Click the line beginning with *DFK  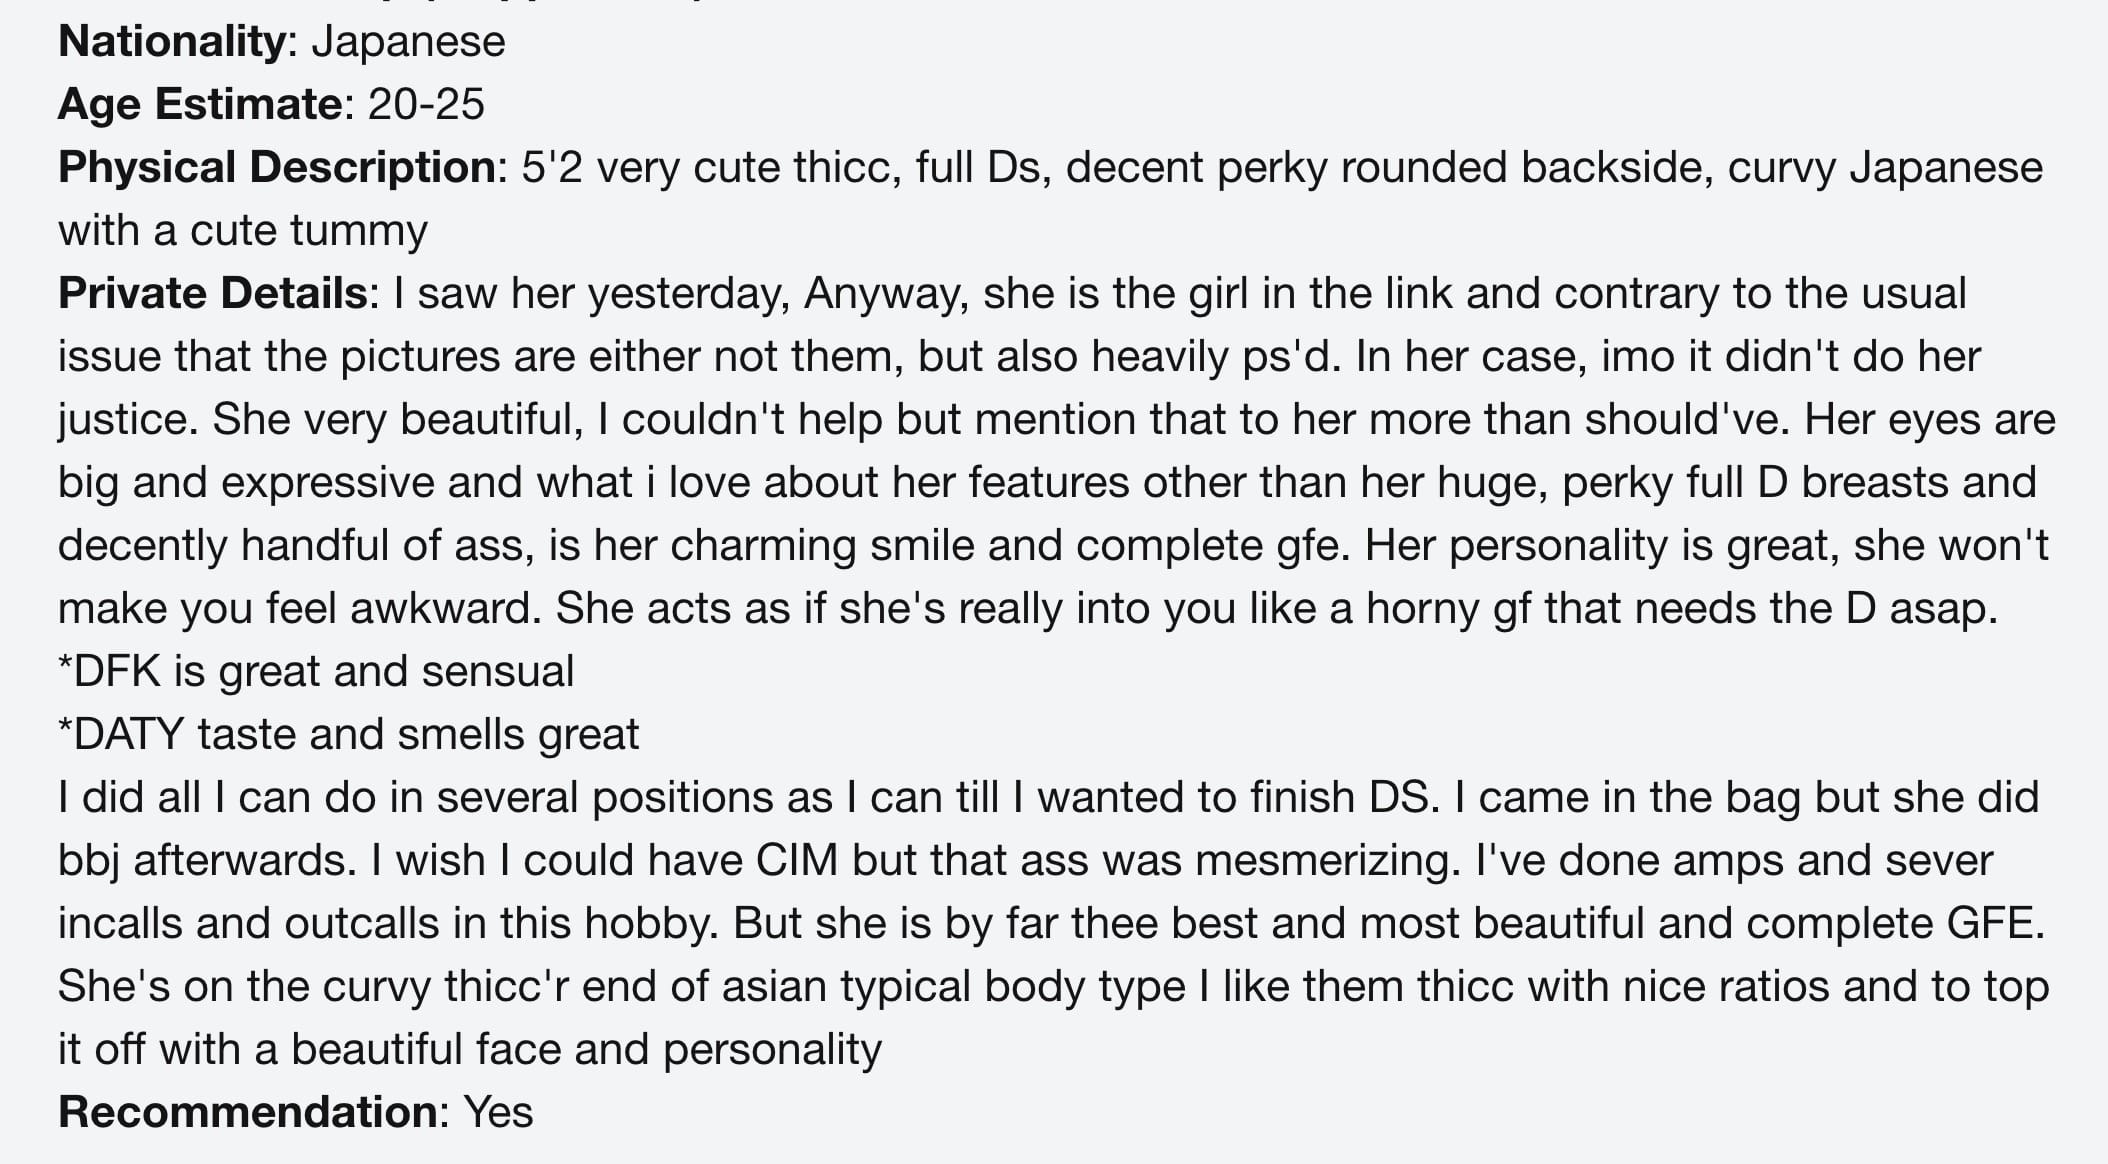coord(316,672)
